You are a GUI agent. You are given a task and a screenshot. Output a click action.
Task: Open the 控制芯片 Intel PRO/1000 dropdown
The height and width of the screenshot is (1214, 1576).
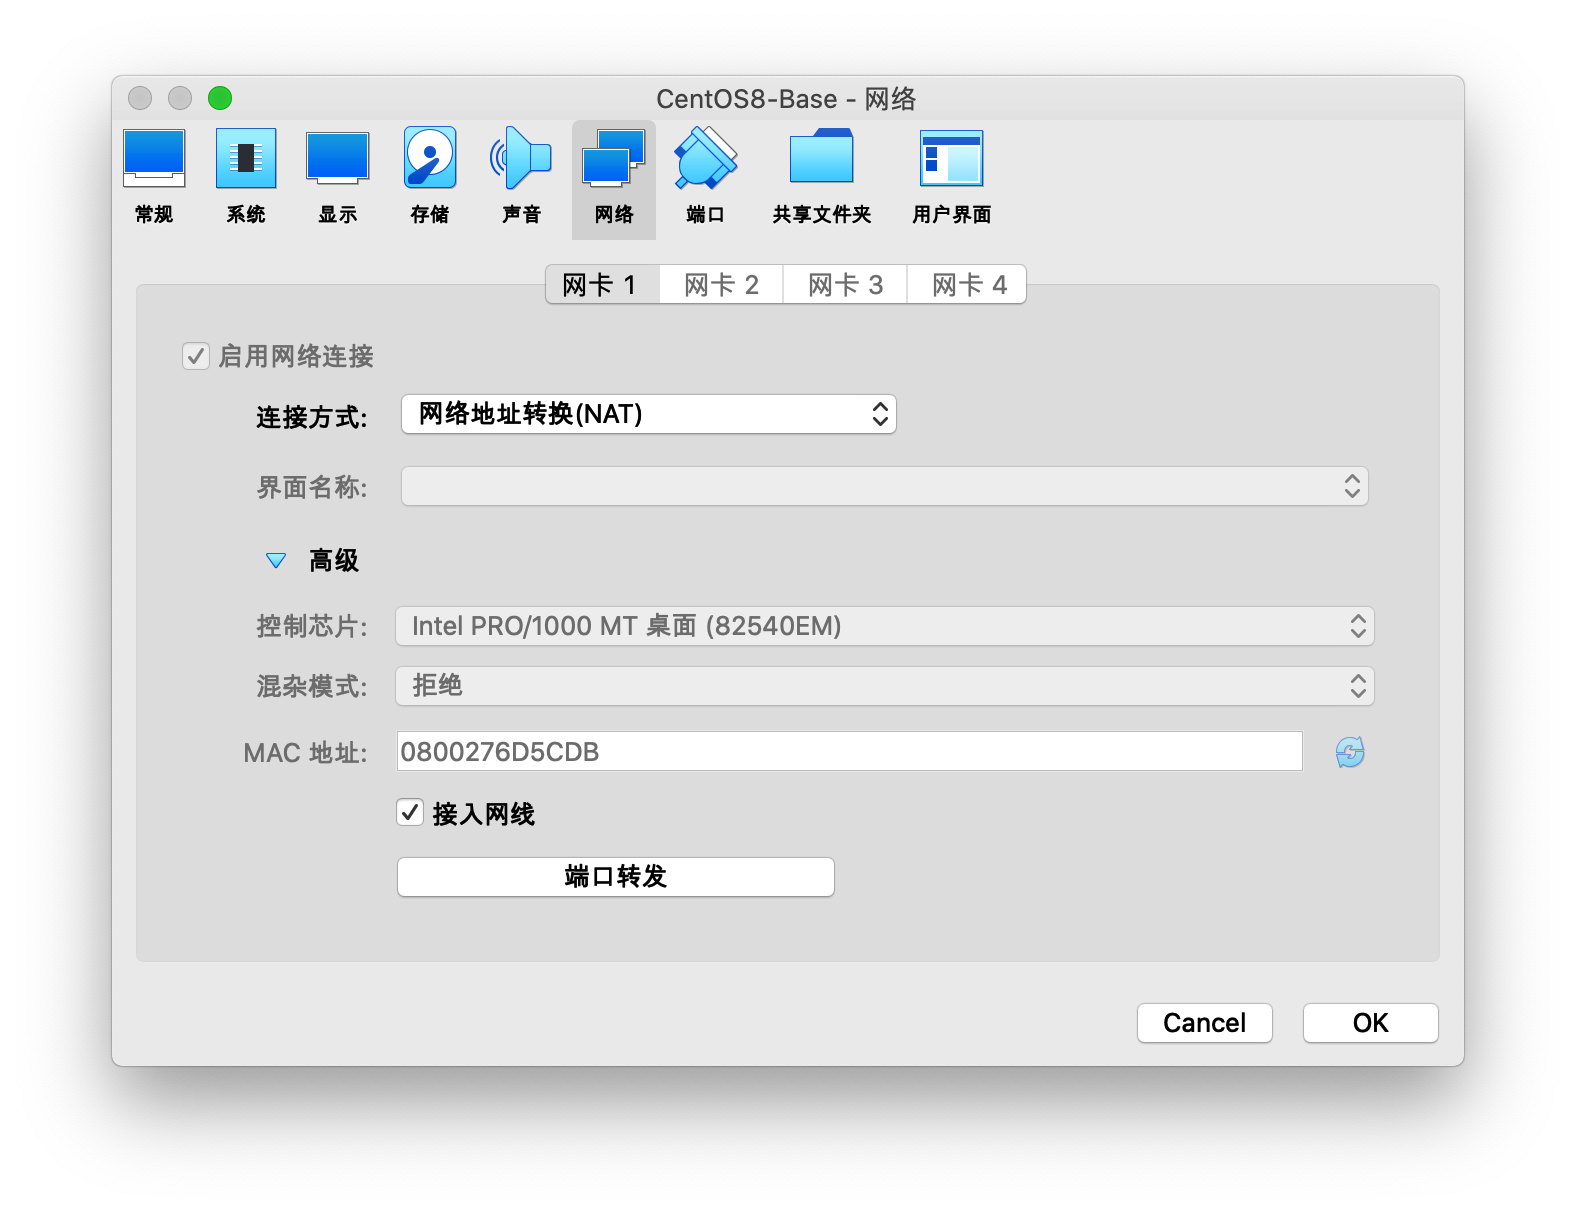885,626
